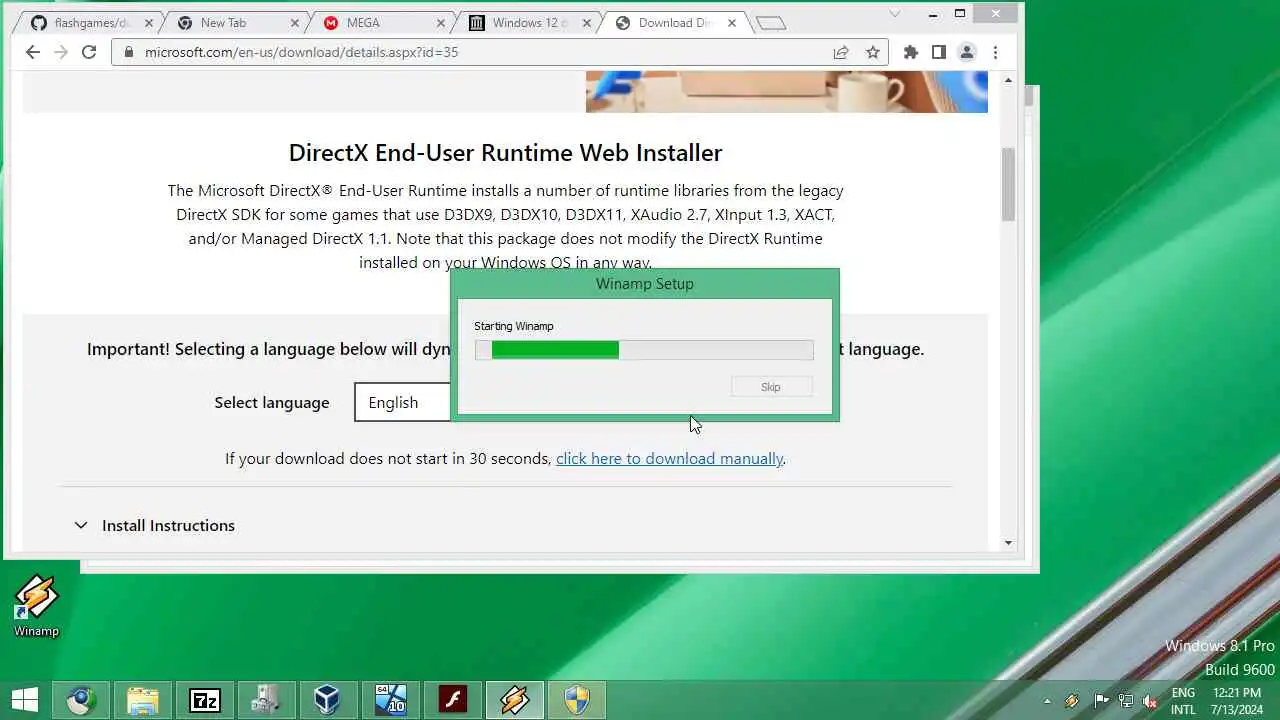Open File Explorer from the taskbar

tap(143, 700)
